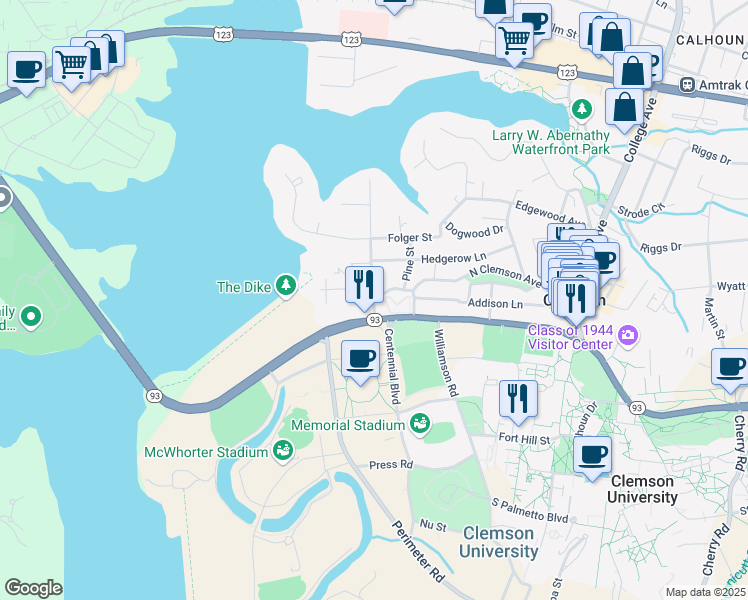Open the Memorial Stadium icon
Viewport: 748px width, 600px height.
tap(420, 424)
